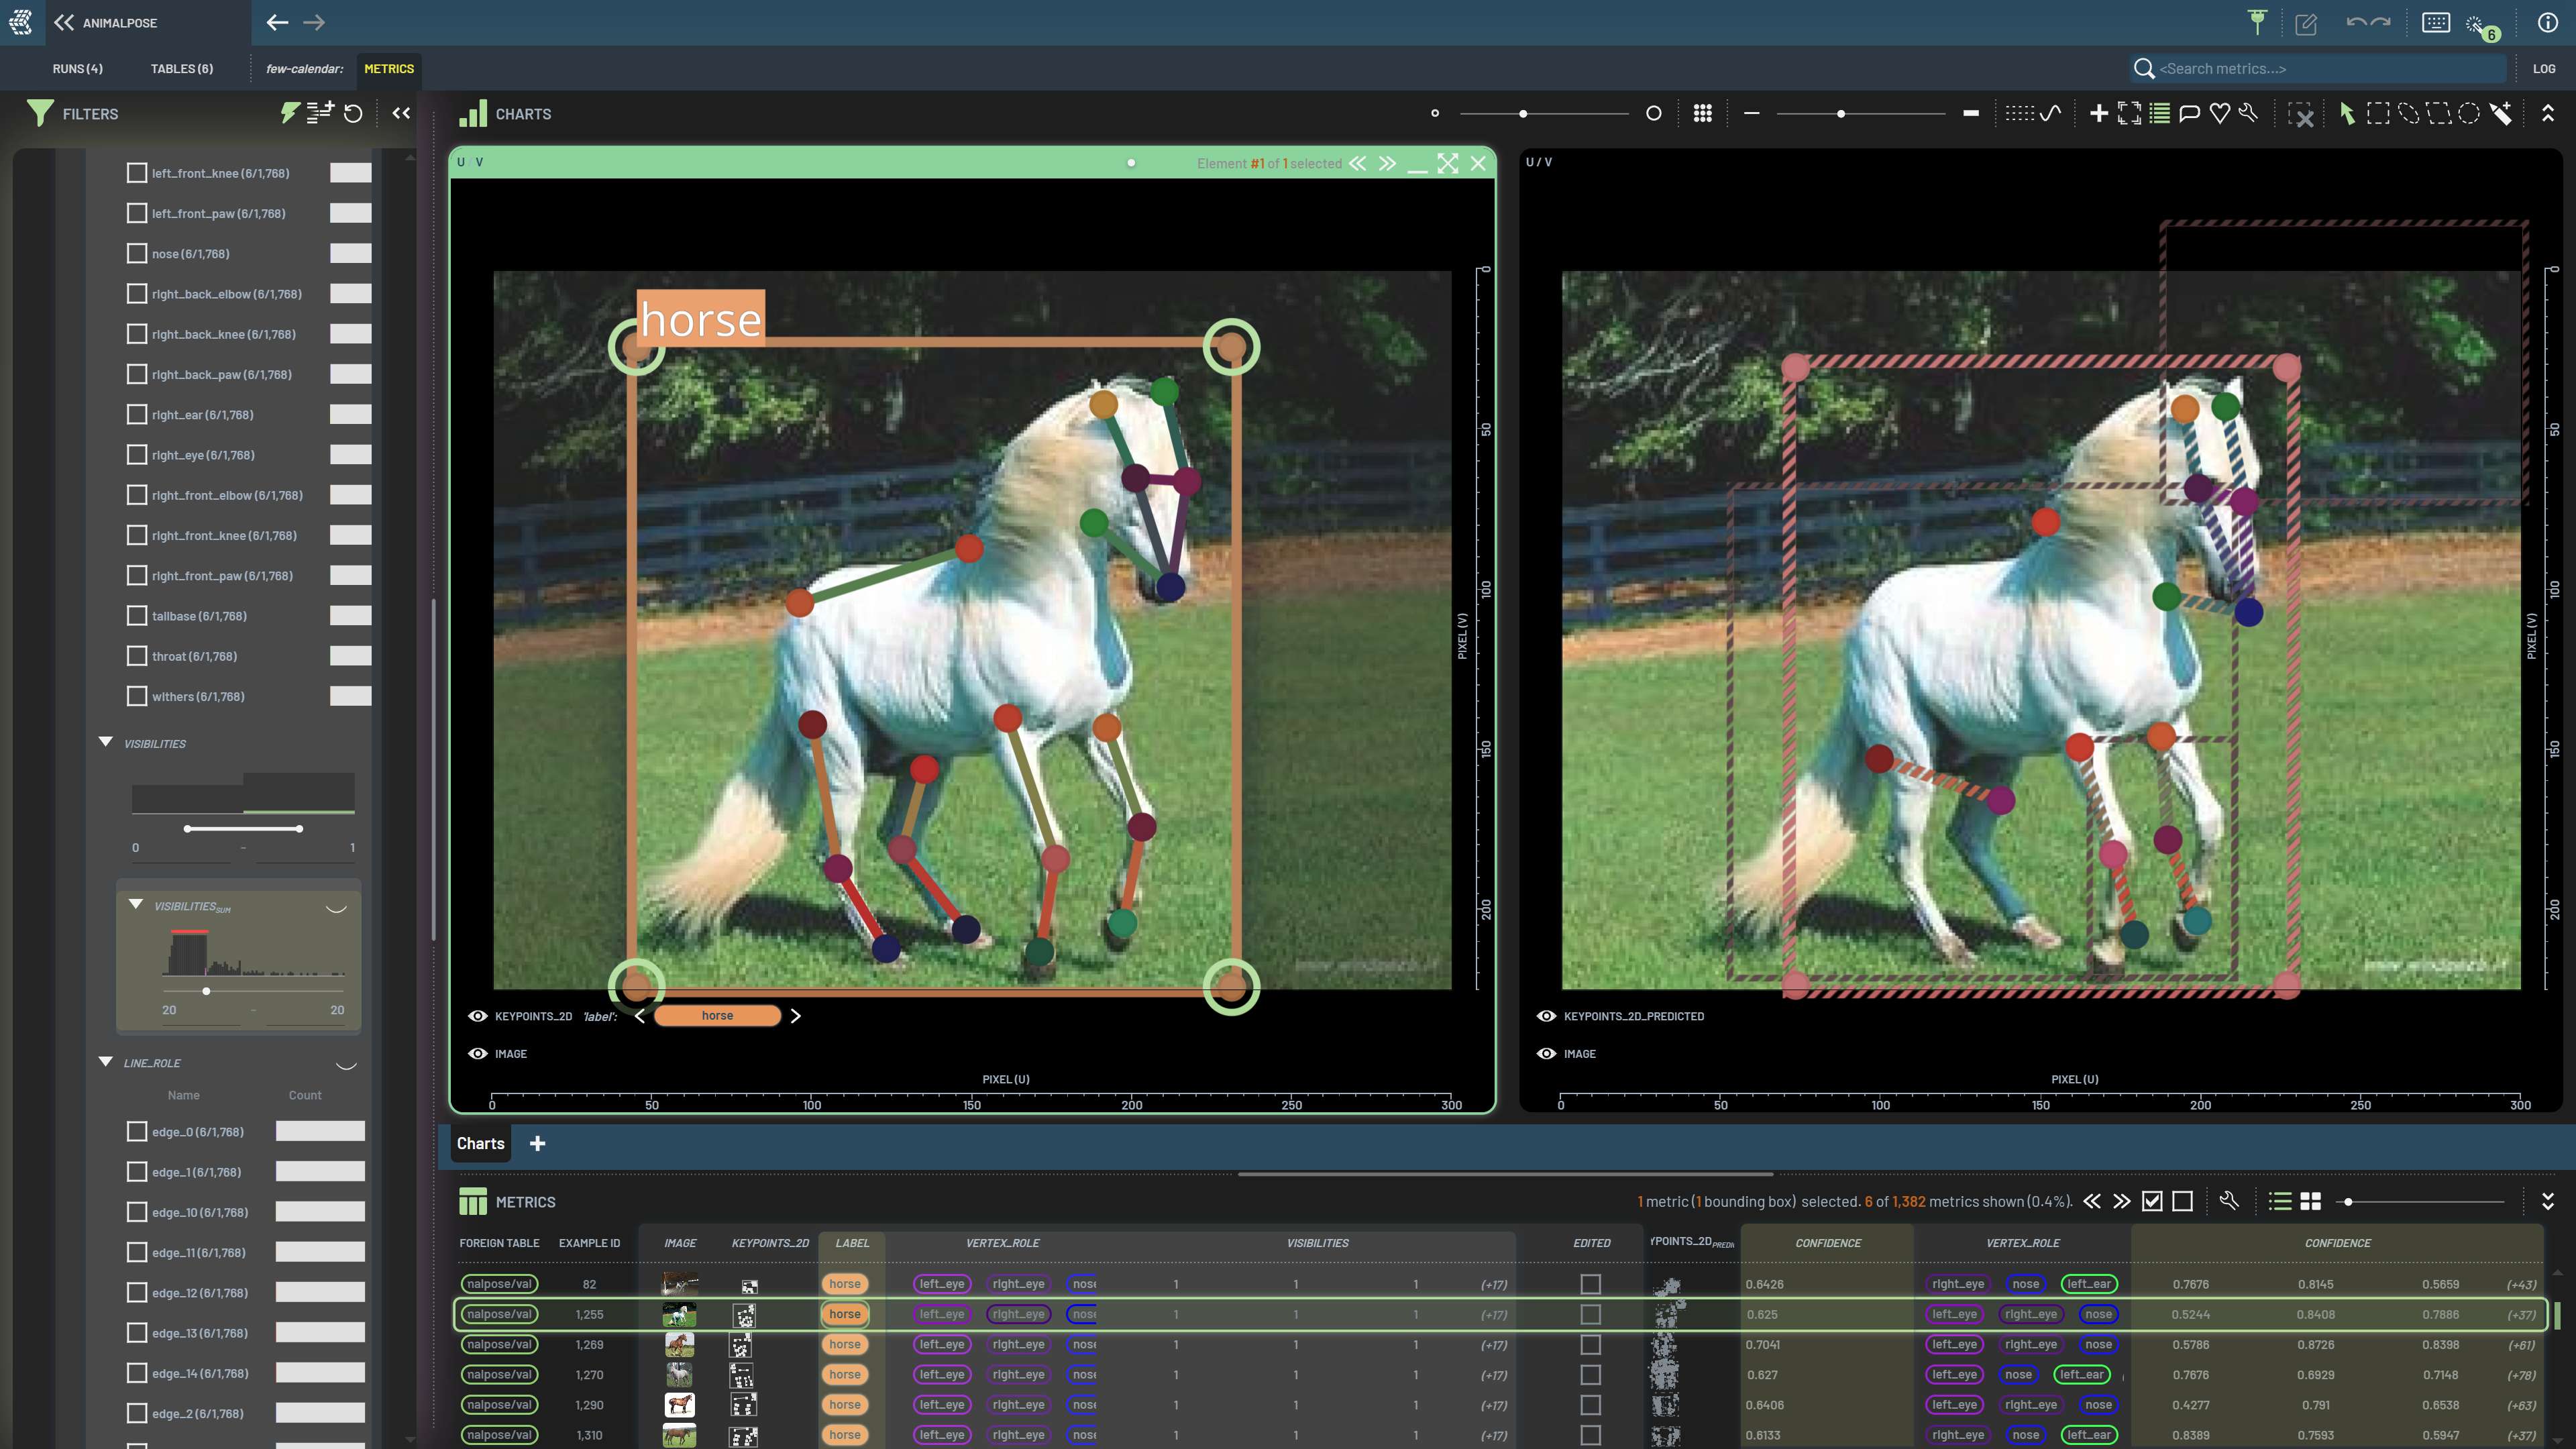Image resolution: width=2576 pixels, height=1449 pixels.
Task: Collapse the LINE_ROLE filter section
Action: pos(106,1062)
